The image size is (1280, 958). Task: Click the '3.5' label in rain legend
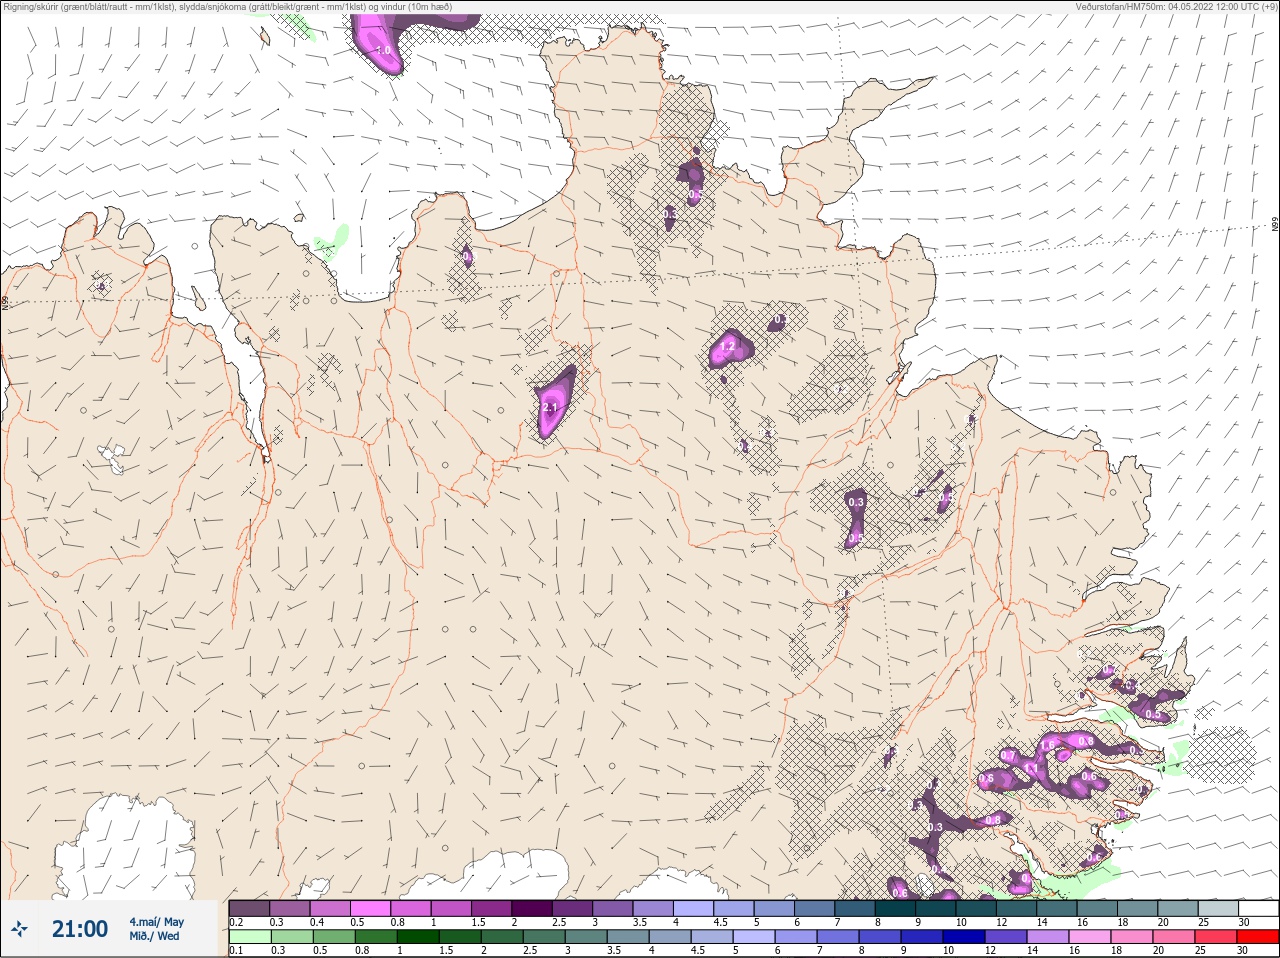click(612, 951)
